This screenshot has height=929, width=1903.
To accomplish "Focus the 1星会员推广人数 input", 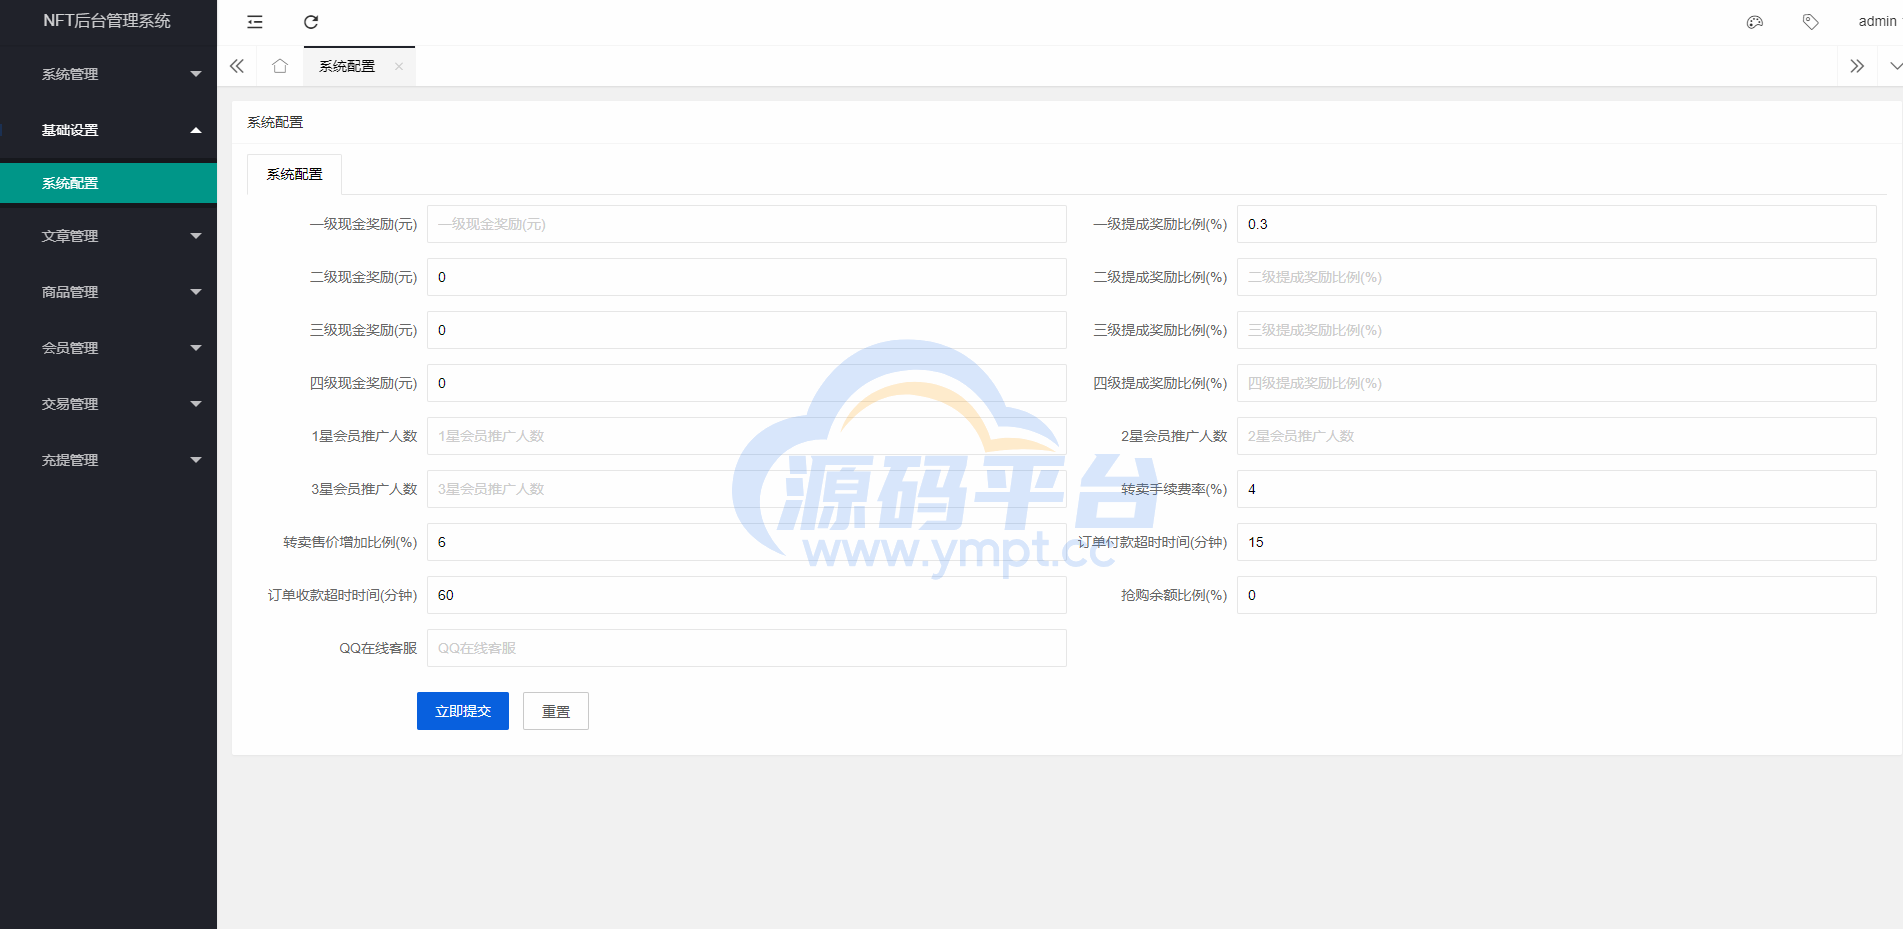I will tap(747, 436).
